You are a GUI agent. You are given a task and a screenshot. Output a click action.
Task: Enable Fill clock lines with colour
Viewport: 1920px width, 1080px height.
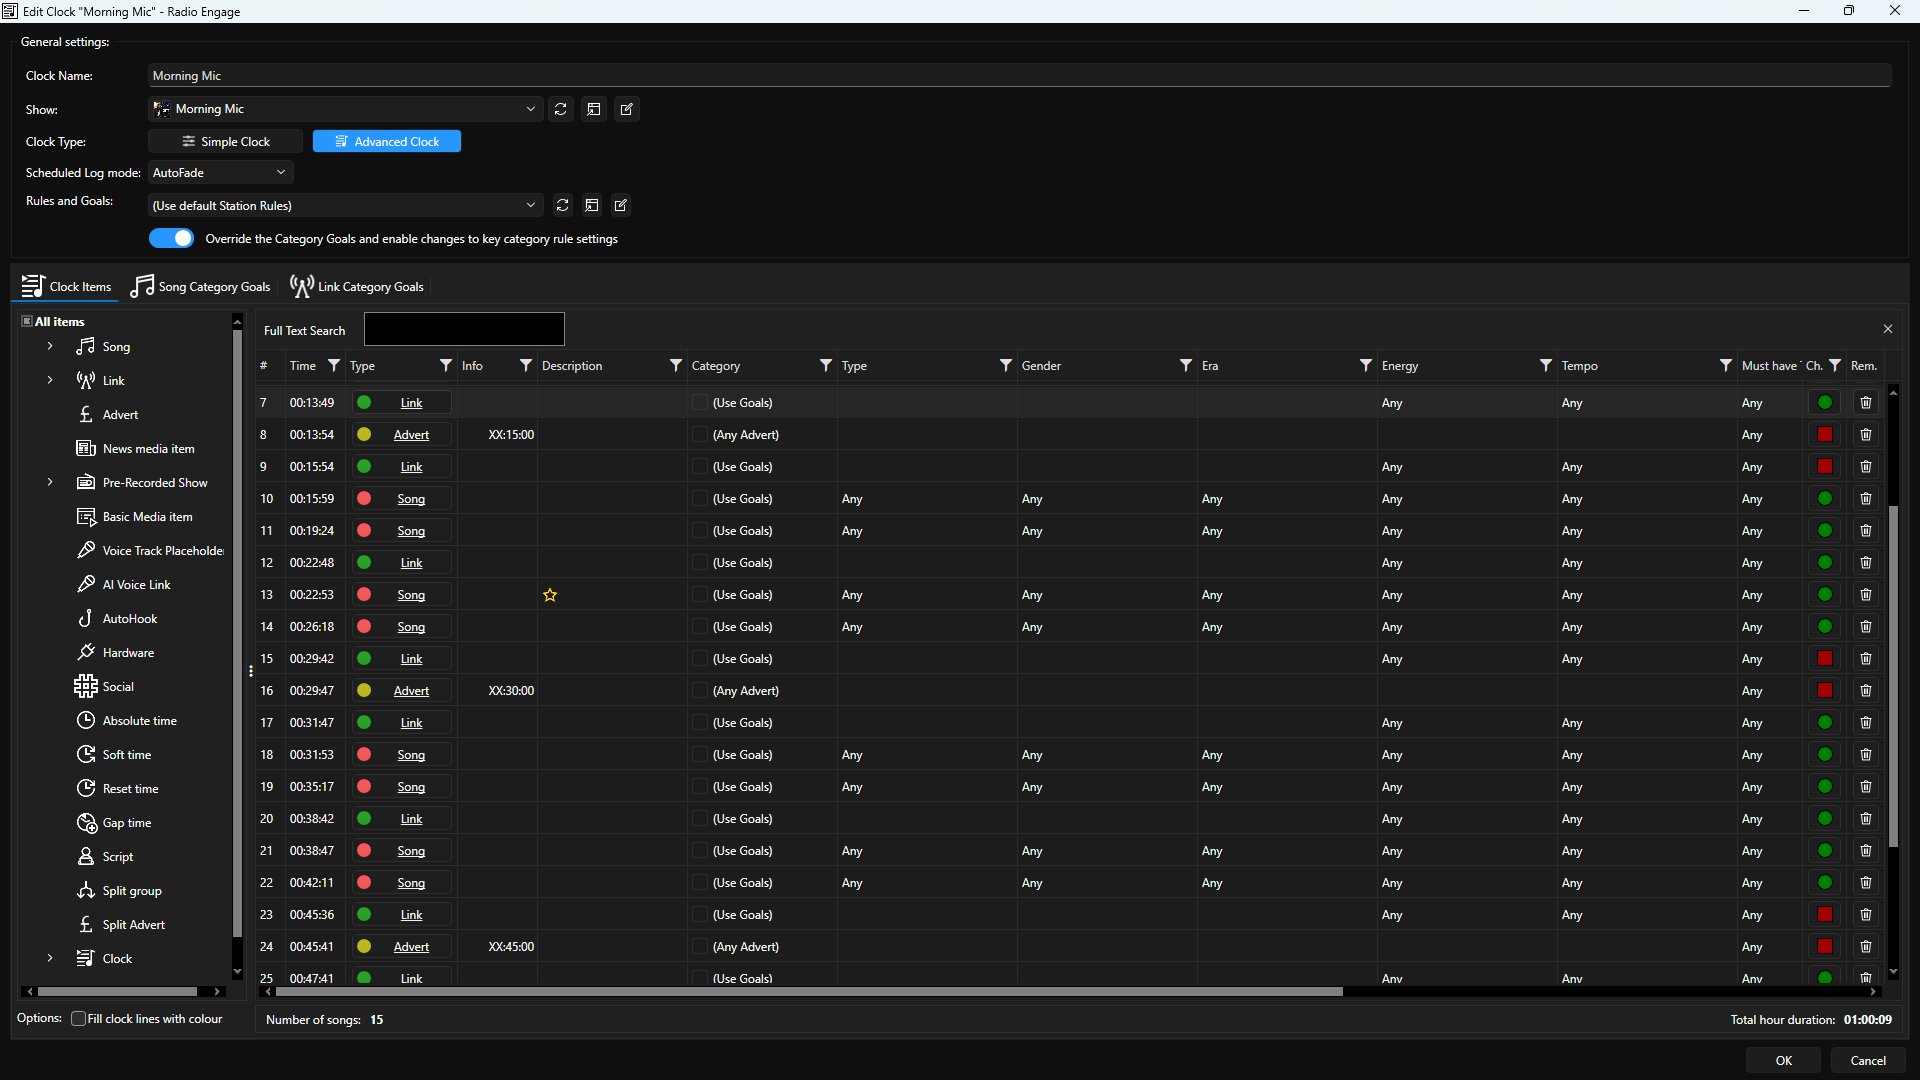(79, 1019)
